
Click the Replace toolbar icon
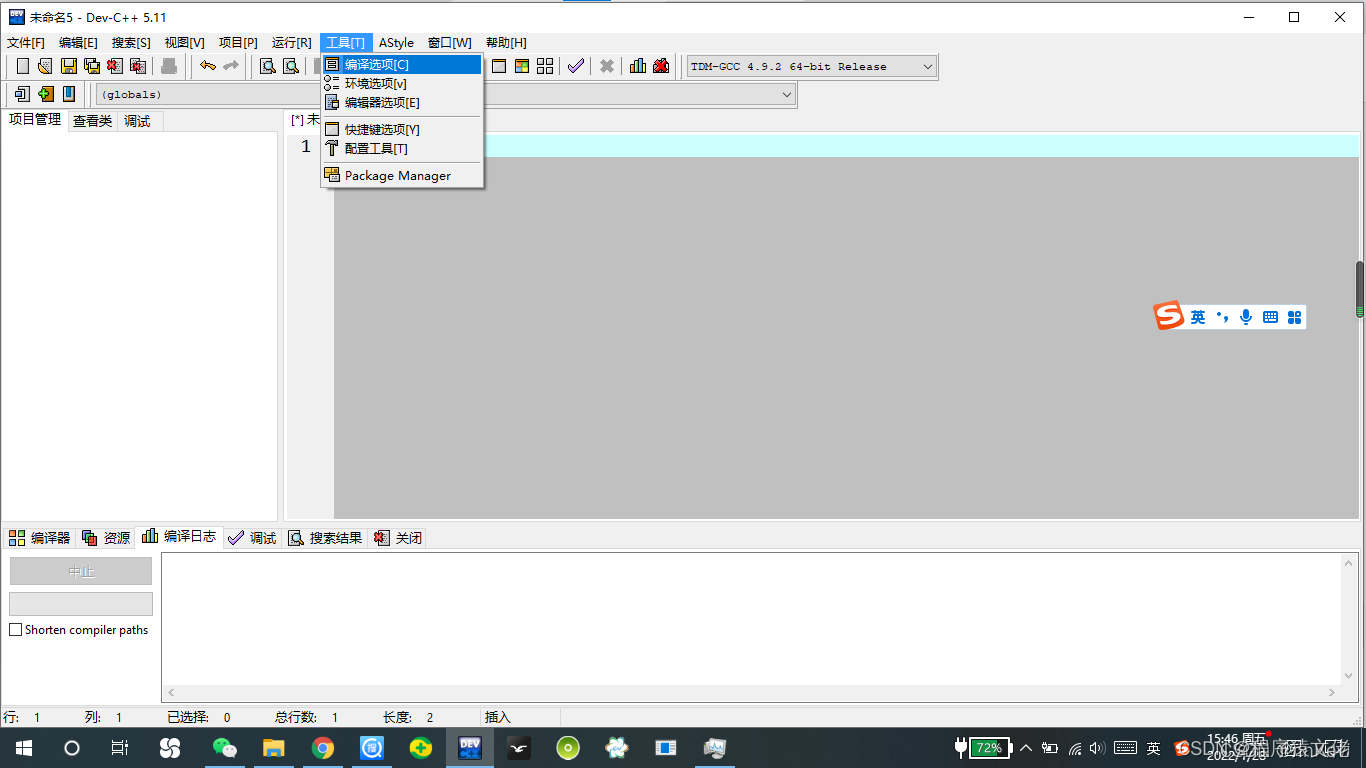(291, 66)
